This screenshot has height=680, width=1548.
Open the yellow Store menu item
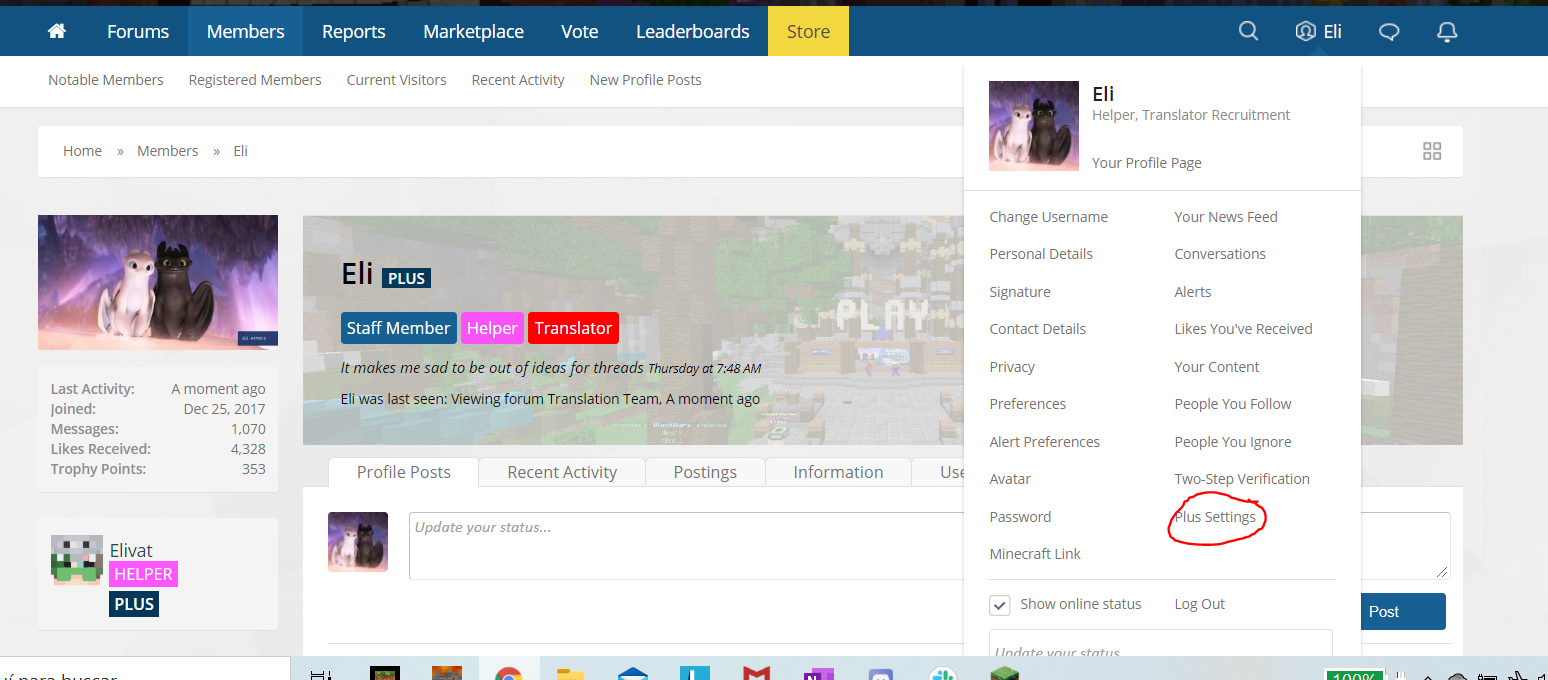coord(808,31)
